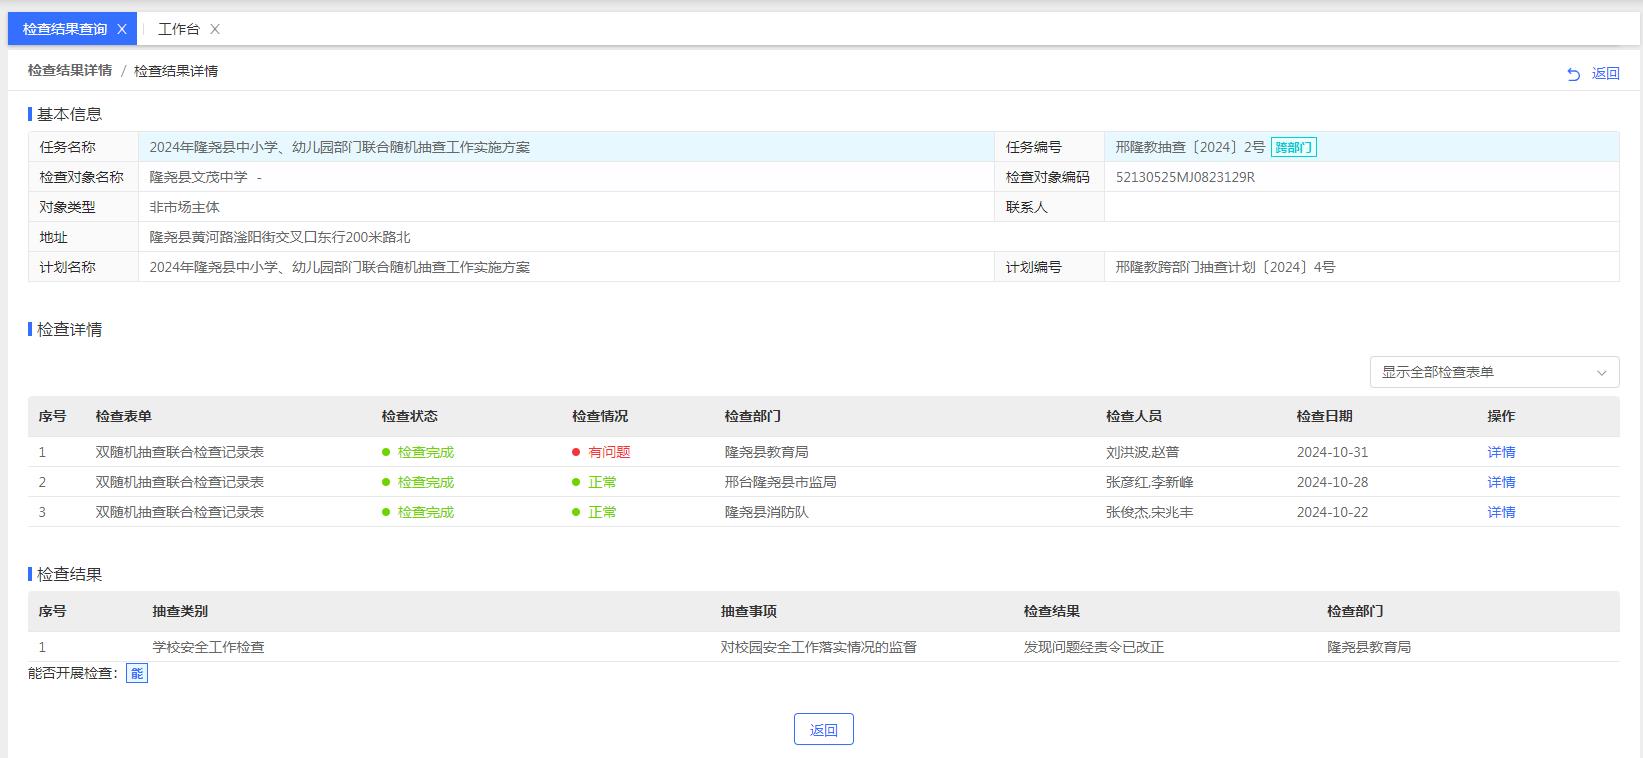Close the 检查结果查询 tab

coord(122,29)
